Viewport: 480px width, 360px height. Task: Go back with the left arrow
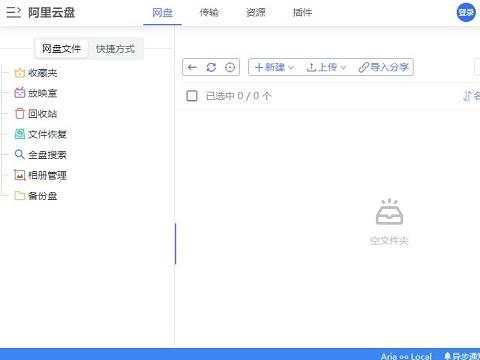click(192, 67)
